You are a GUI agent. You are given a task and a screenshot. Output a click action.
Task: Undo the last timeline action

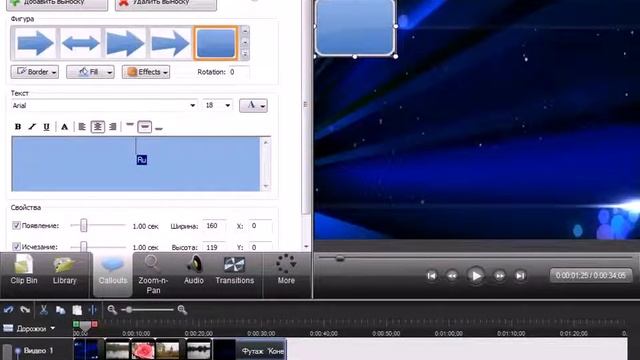pyautogui.click(x=9, y=310)
